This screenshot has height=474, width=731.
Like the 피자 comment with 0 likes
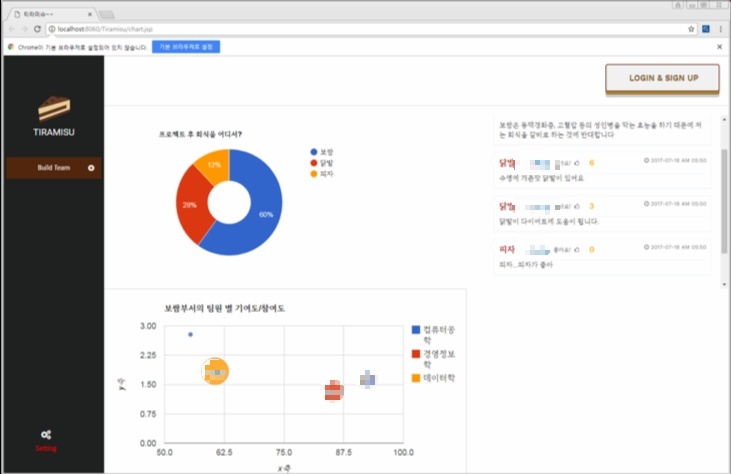pos(577,250)
